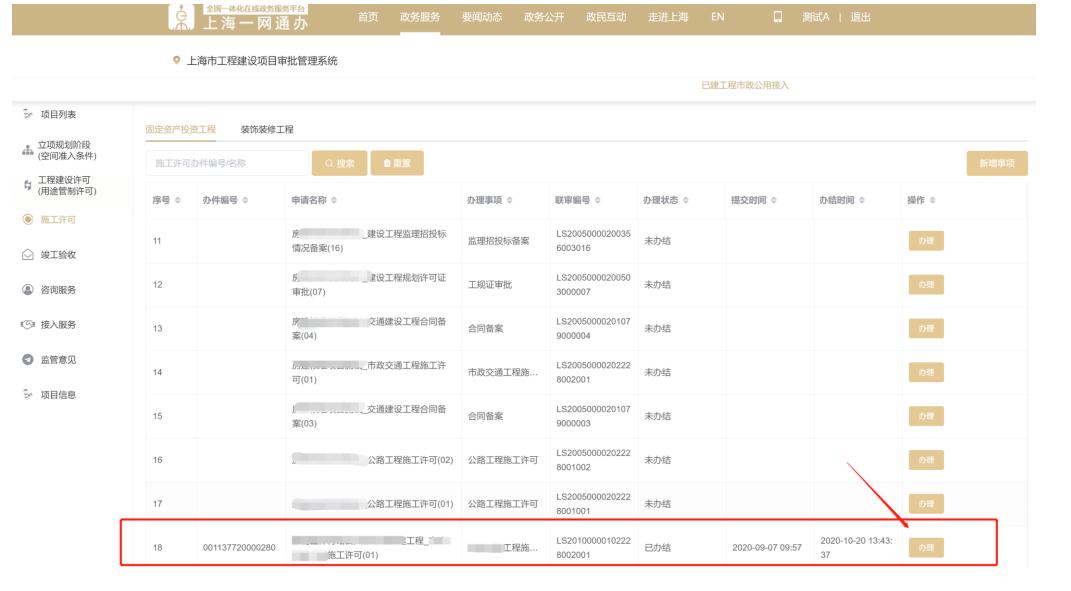The image size is (1071, 591).
Task: Sort by 办理状态 column header
Action: pyautogui.click(x=665, y=200)
